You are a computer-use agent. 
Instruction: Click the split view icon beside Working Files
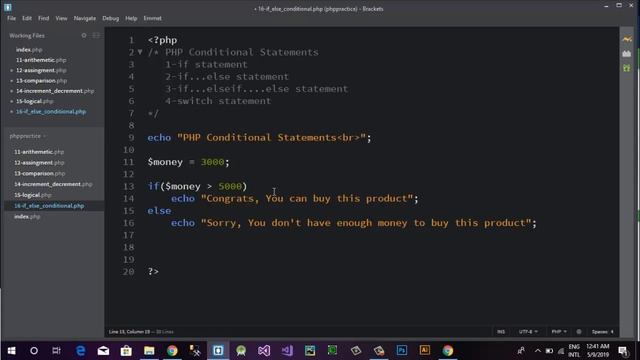coord(96,36)
